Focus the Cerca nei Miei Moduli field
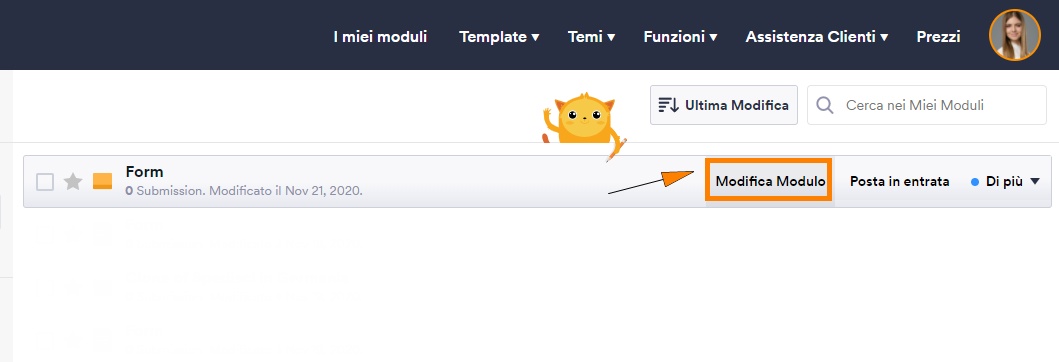 [x=927, y=105]
